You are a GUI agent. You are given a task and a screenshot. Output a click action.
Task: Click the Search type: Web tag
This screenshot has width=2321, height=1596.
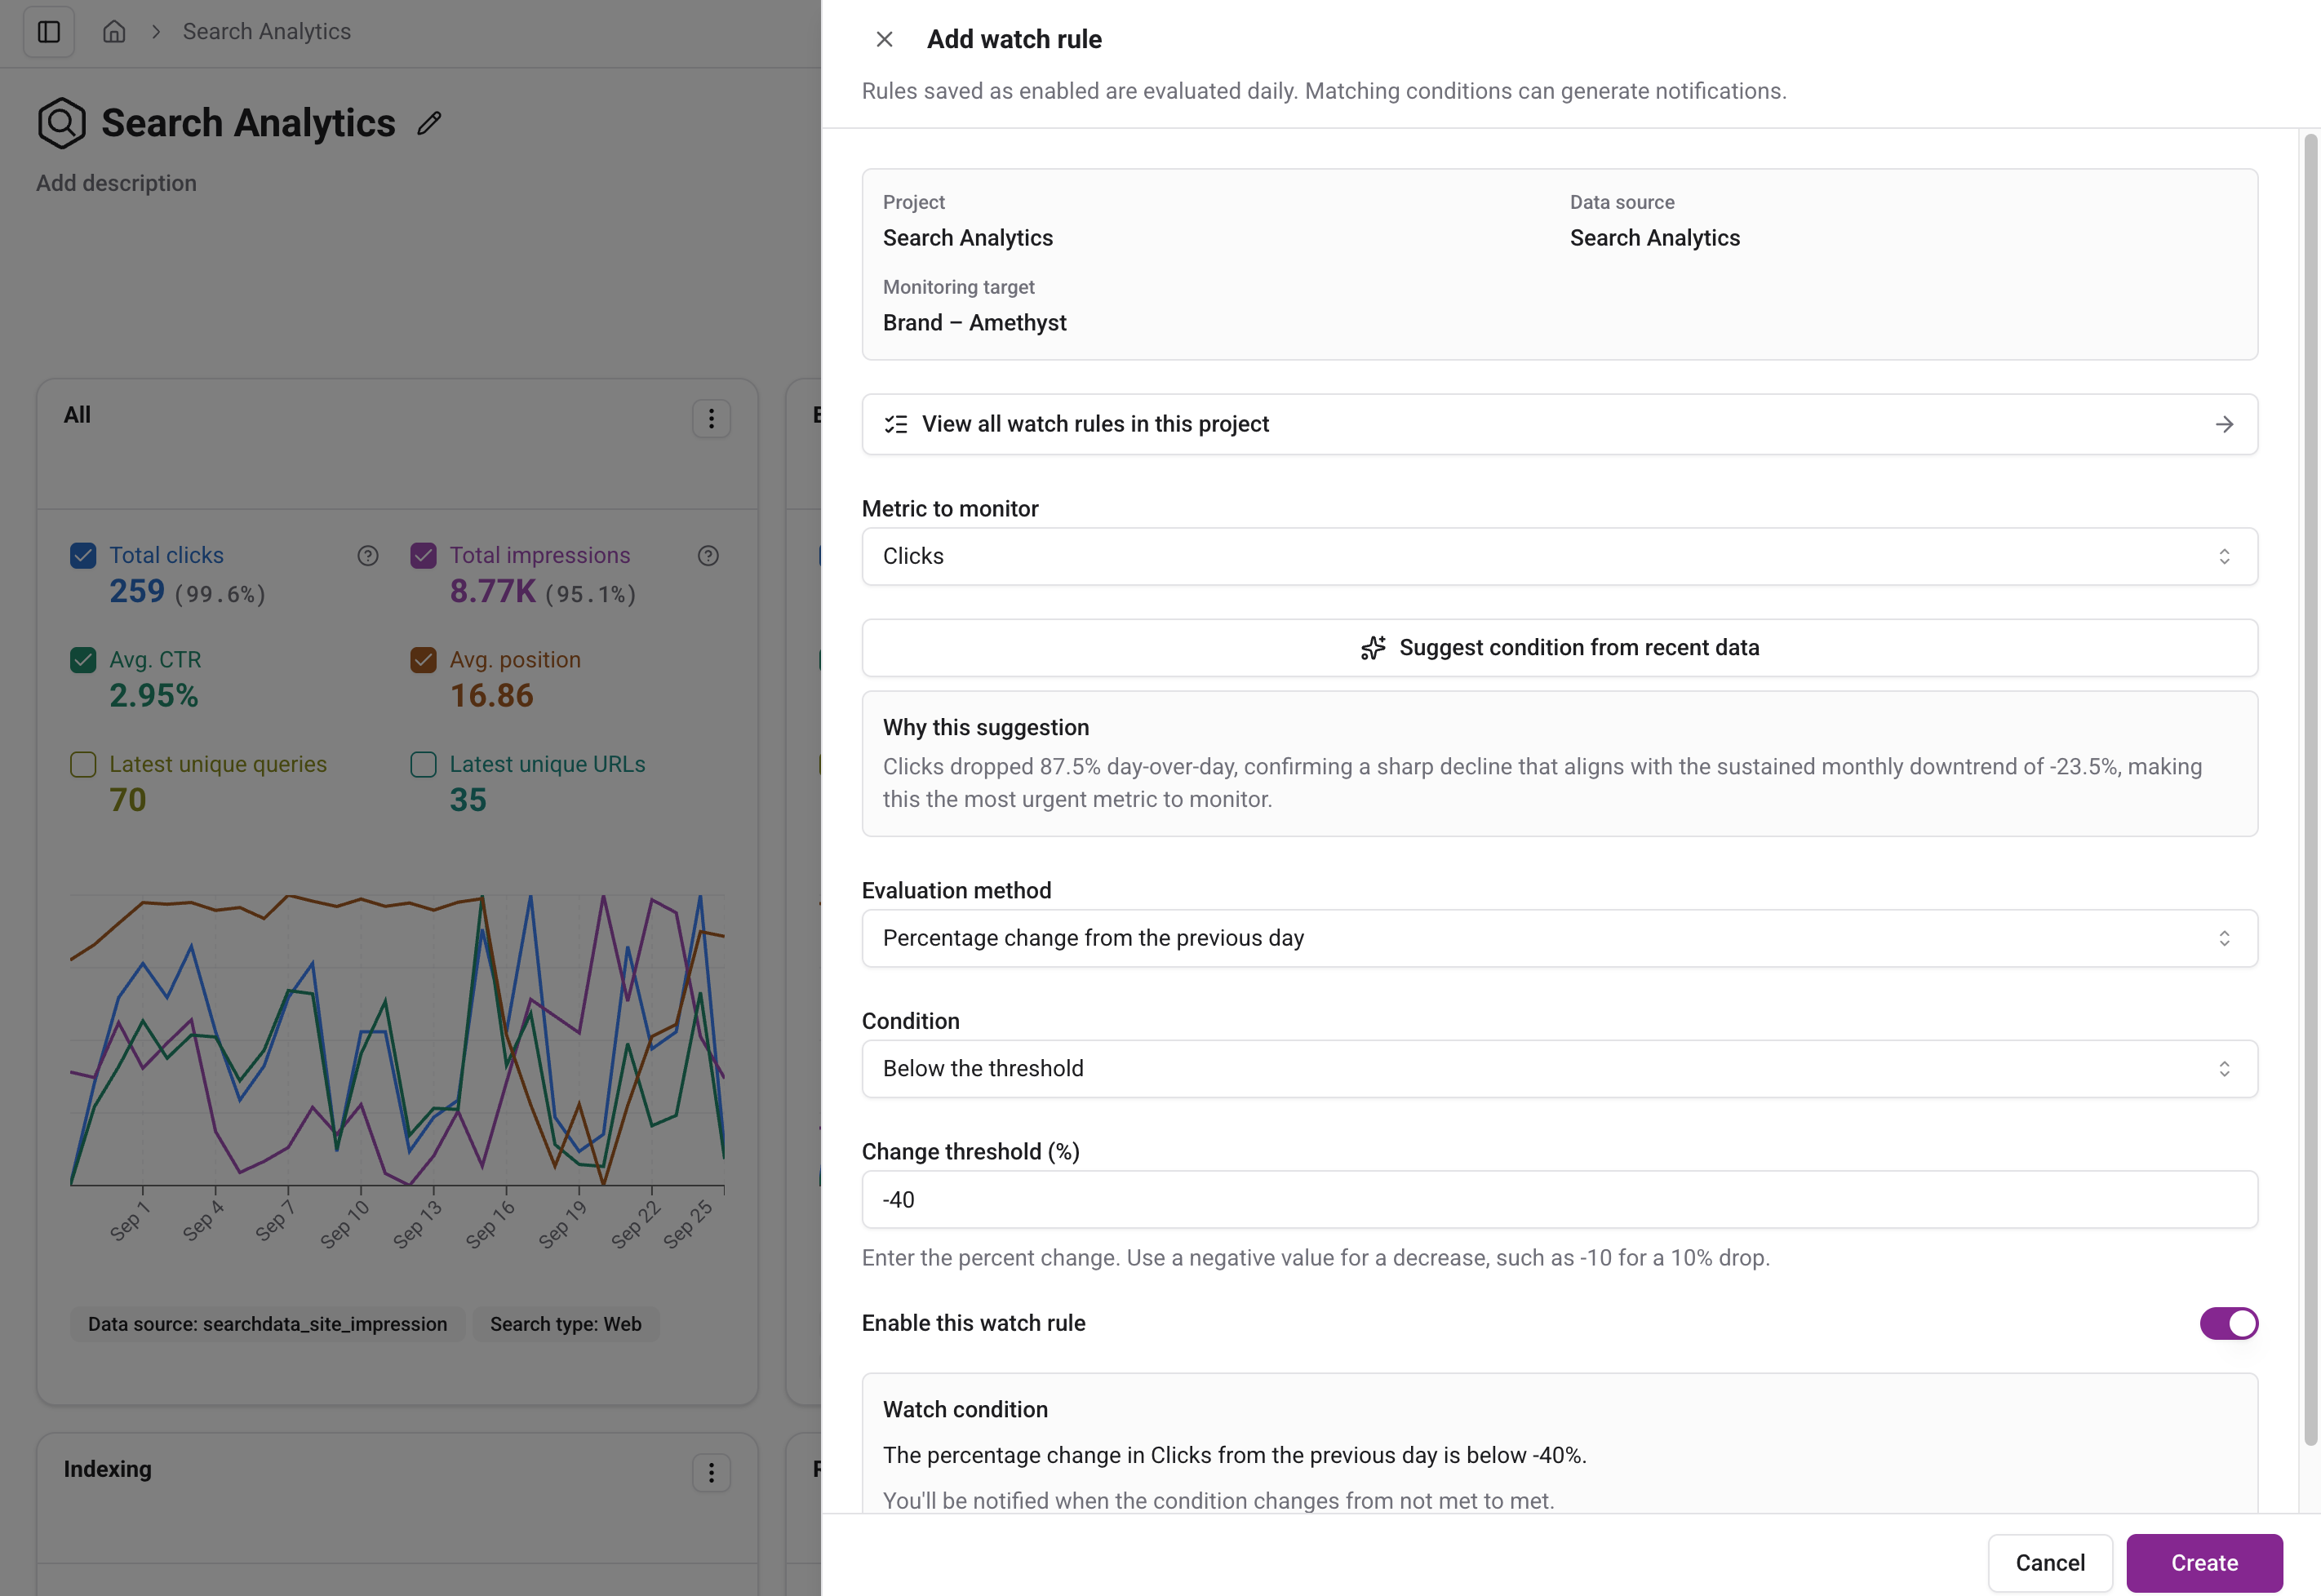[x=565, y=1324]
